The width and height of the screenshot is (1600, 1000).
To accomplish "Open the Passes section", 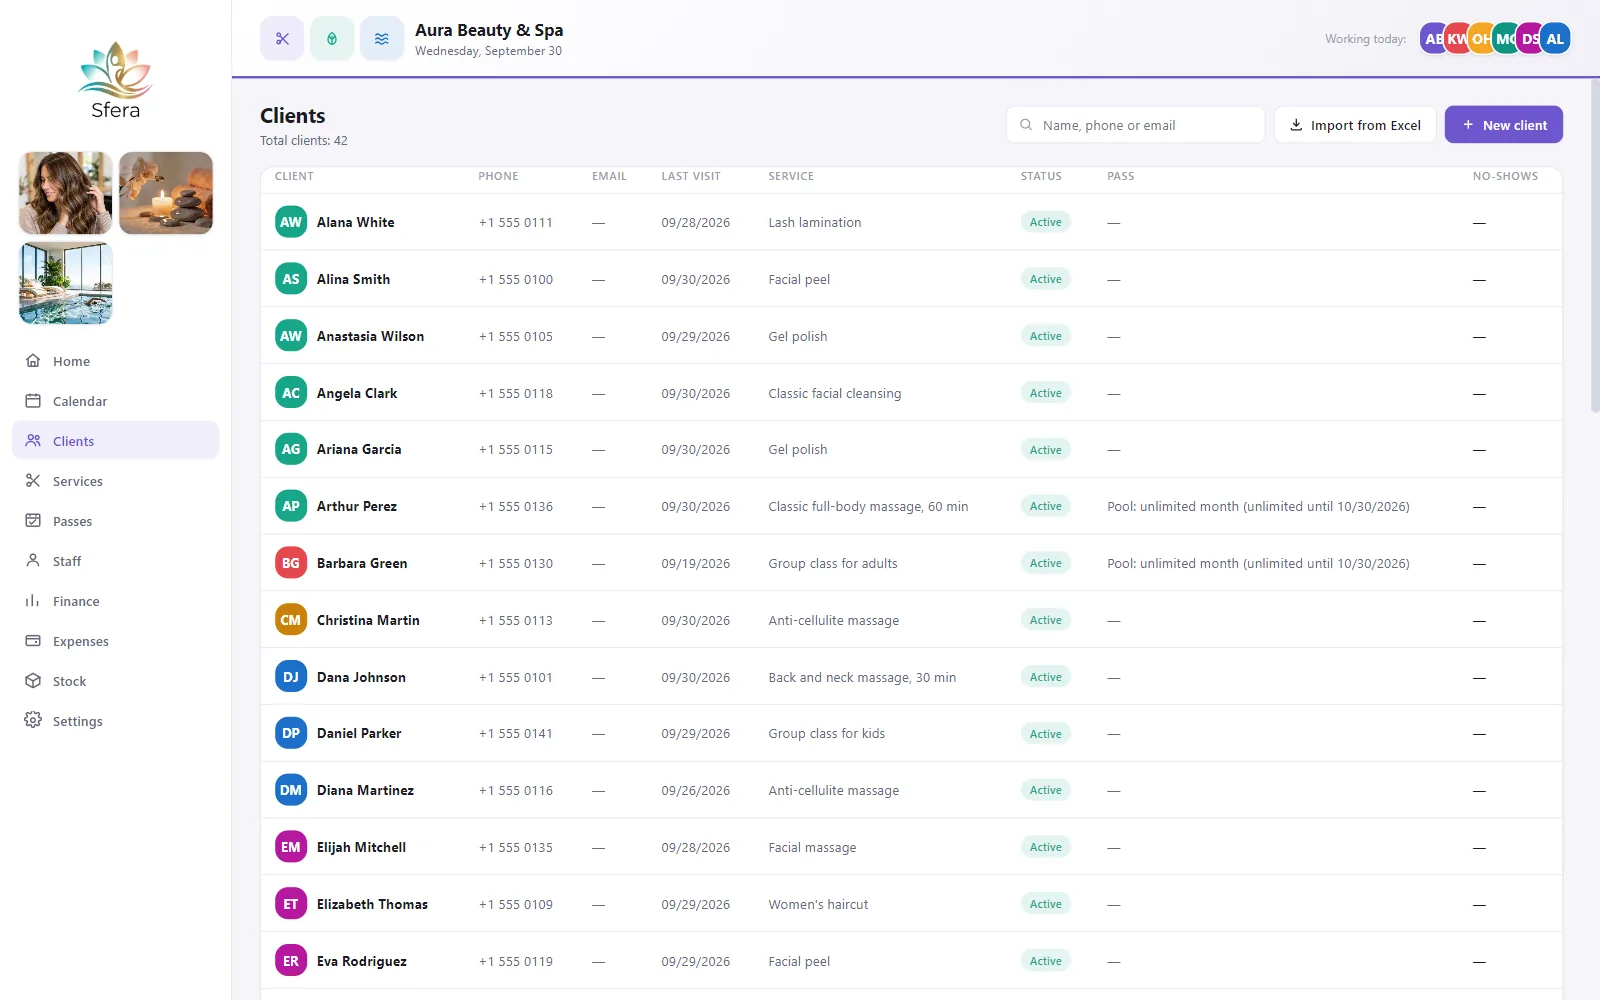I will click(115, 521).
